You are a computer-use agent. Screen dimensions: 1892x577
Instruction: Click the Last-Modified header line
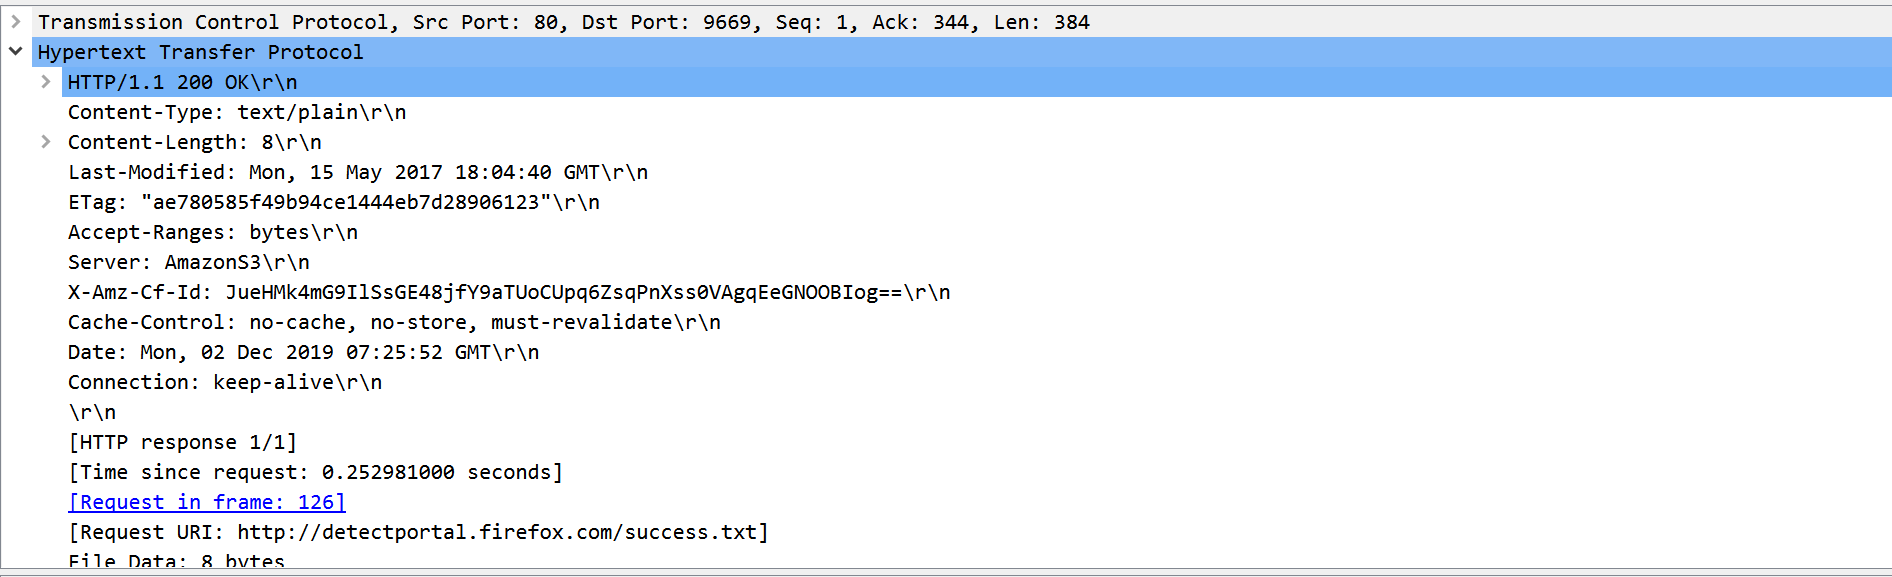[x=357, y=172]
